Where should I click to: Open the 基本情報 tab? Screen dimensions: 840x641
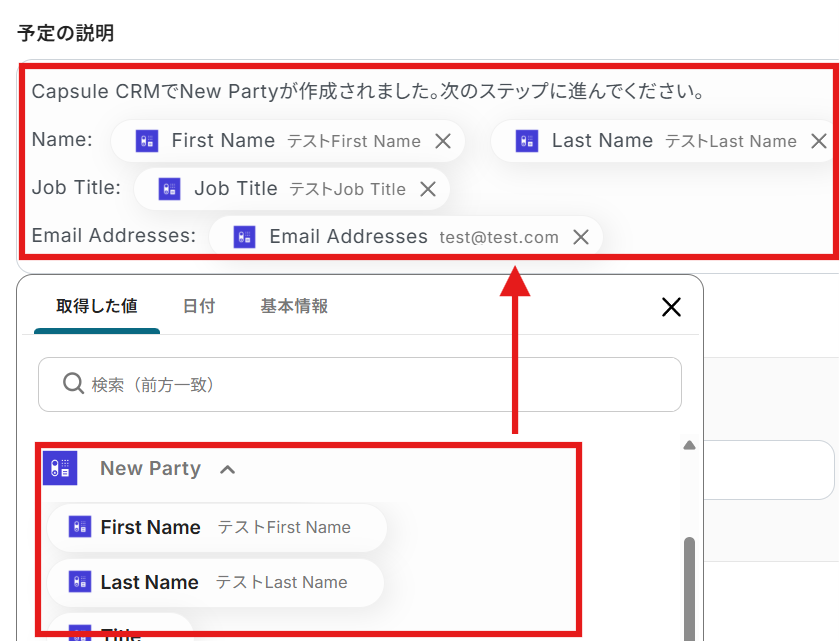tap(294, 307)
